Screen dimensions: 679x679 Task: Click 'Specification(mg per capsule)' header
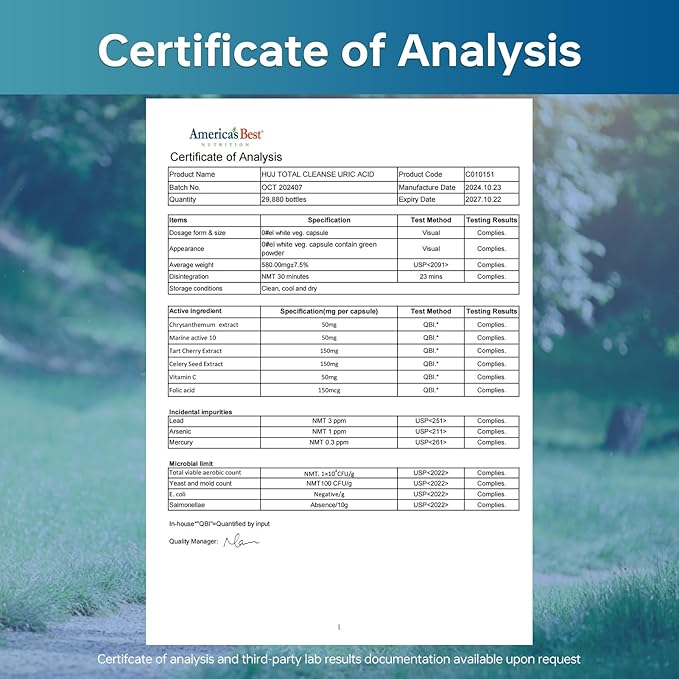pos(329,311)
